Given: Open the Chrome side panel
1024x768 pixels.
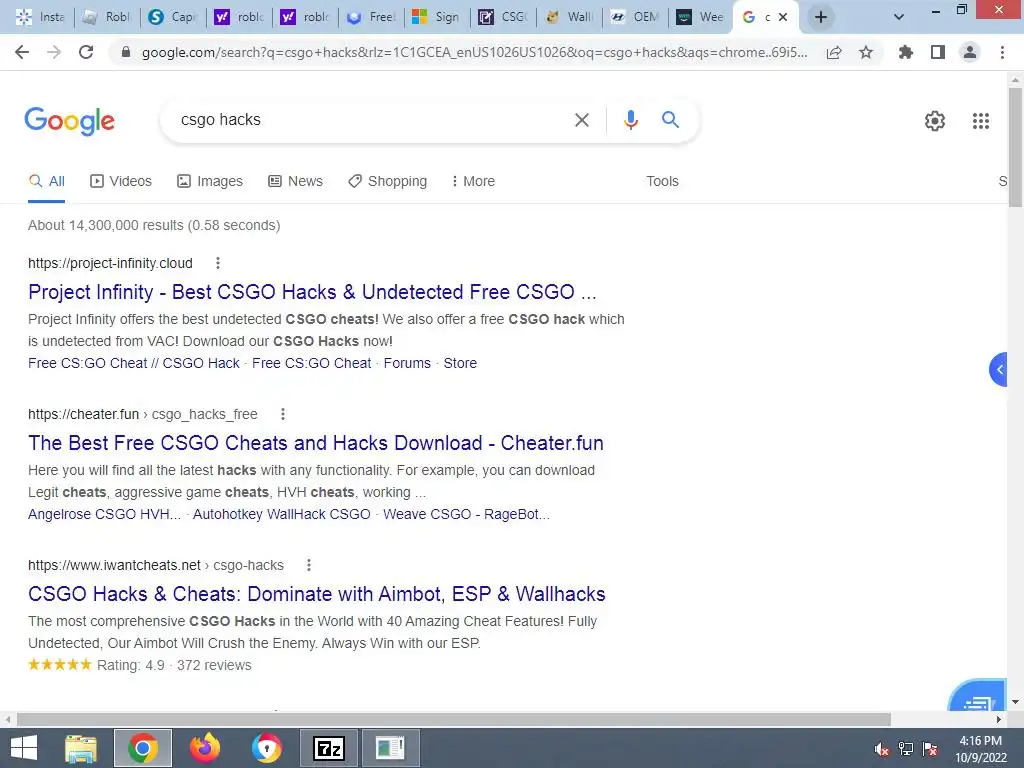Looking at the screenshot, I should (x=938, y=52).
